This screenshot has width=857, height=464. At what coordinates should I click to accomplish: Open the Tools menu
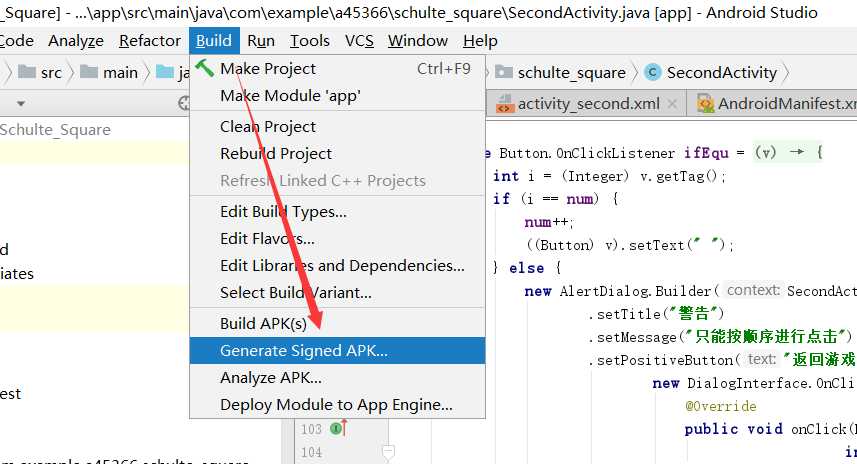pyautogui.click(x=310, y=41)
